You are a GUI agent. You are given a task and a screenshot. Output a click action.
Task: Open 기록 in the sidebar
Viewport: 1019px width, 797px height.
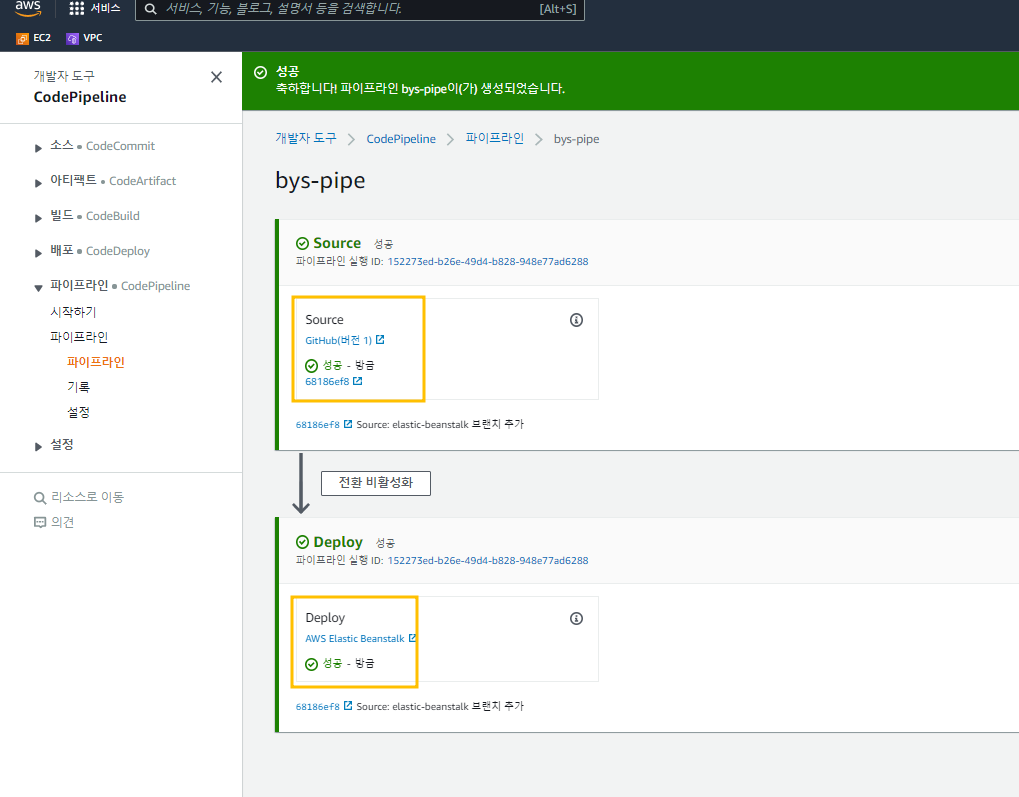(79, 387)
